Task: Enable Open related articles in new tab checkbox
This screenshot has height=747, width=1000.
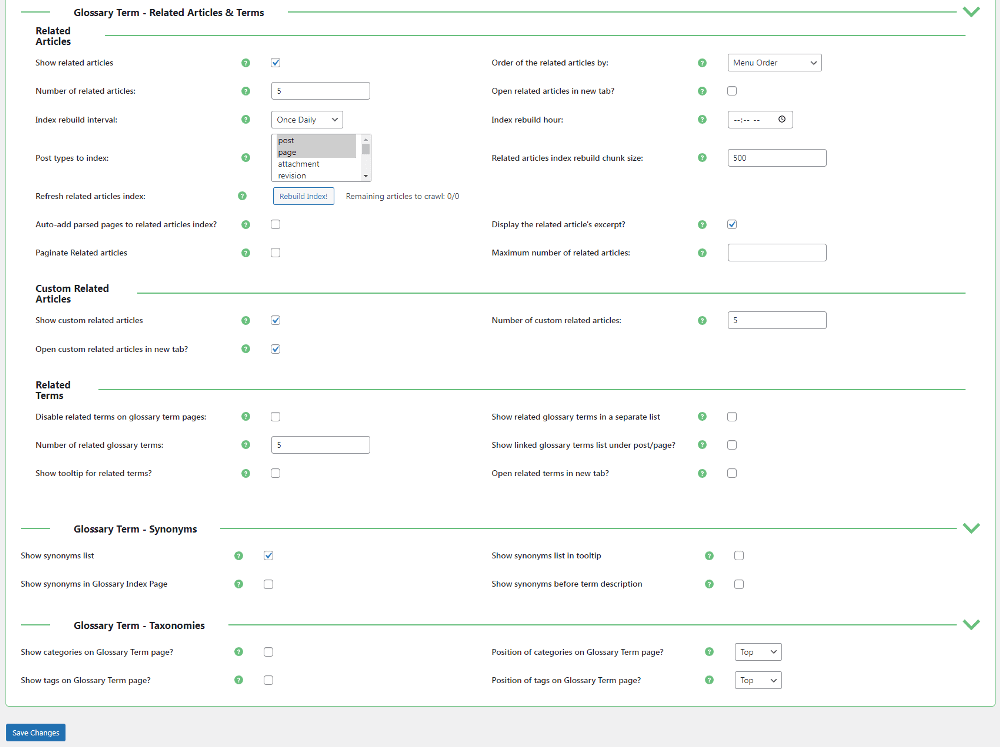Action: click(732, 91)
